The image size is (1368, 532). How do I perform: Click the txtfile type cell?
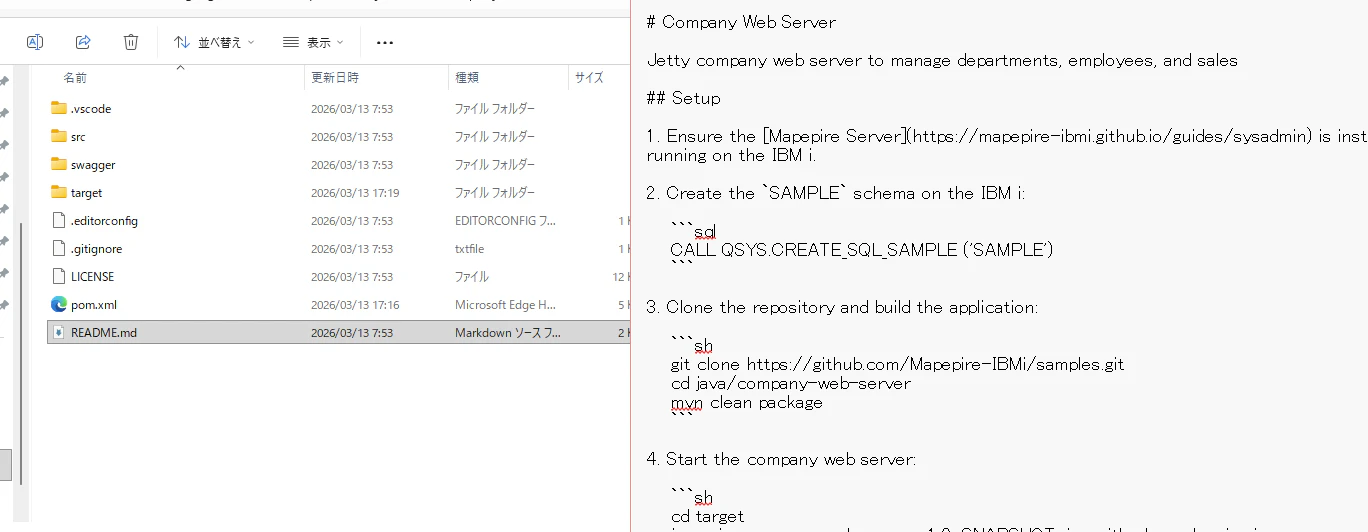469,249
